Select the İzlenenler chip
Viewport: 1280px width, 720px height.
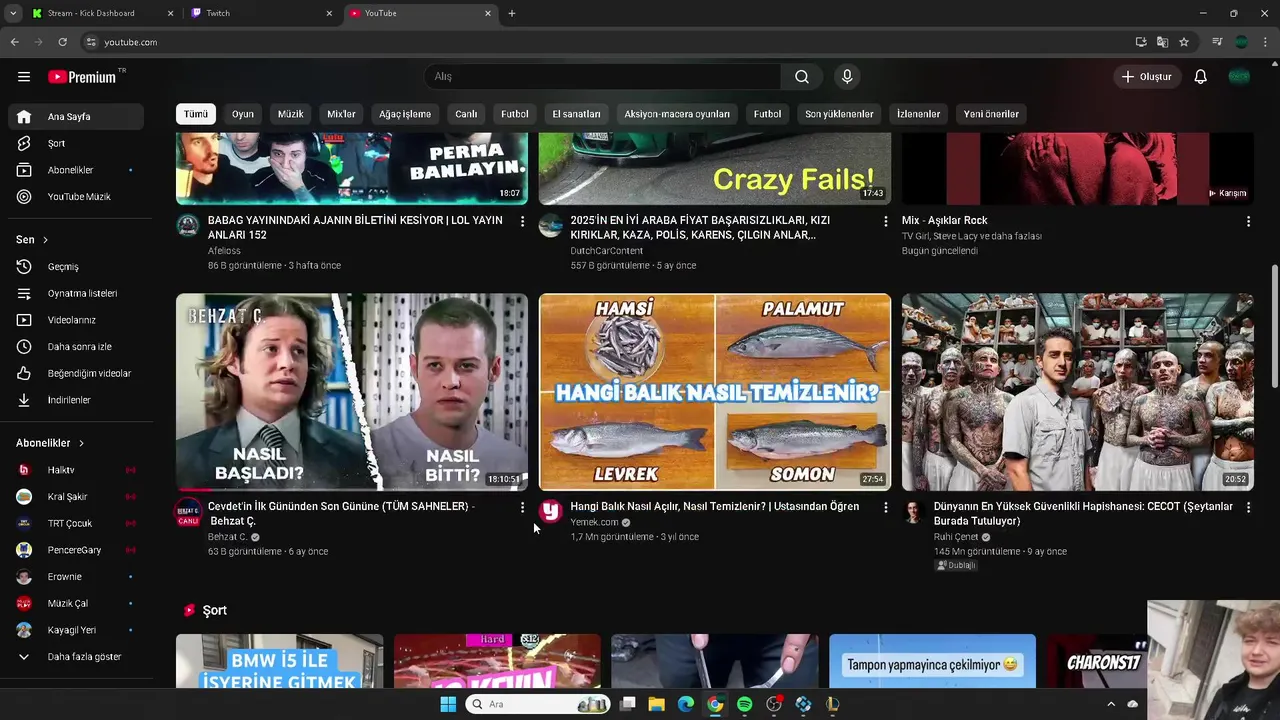[x=918, y=114]
